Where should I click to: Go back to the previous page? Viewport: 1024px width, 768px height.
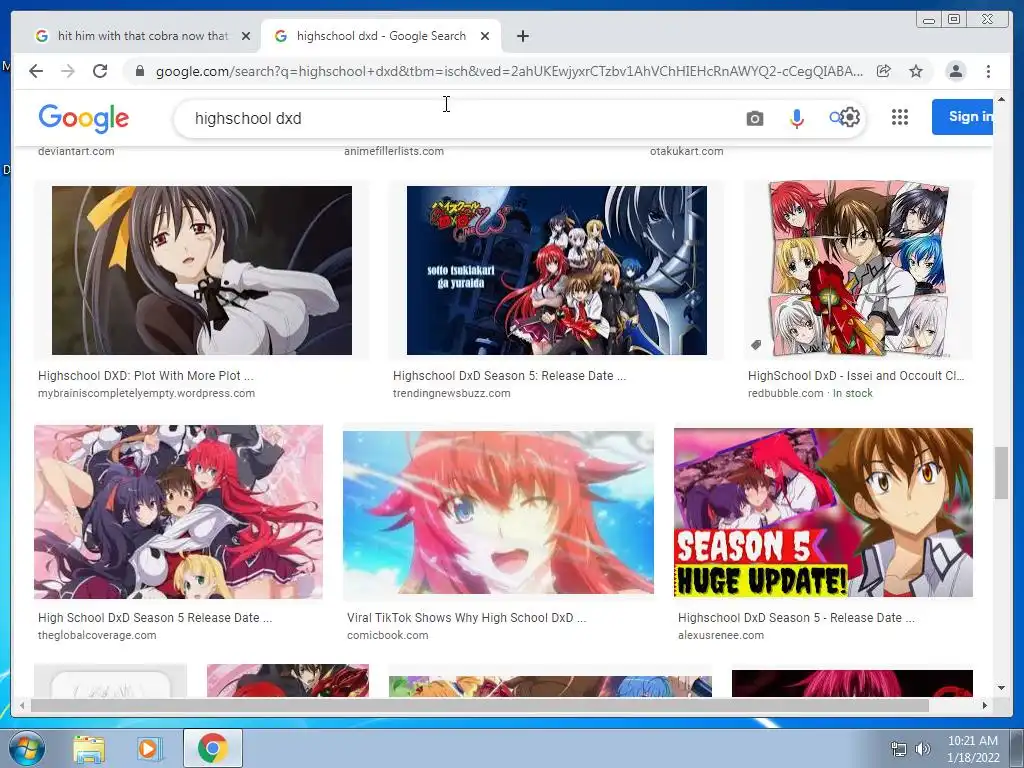tap(36, 71)
